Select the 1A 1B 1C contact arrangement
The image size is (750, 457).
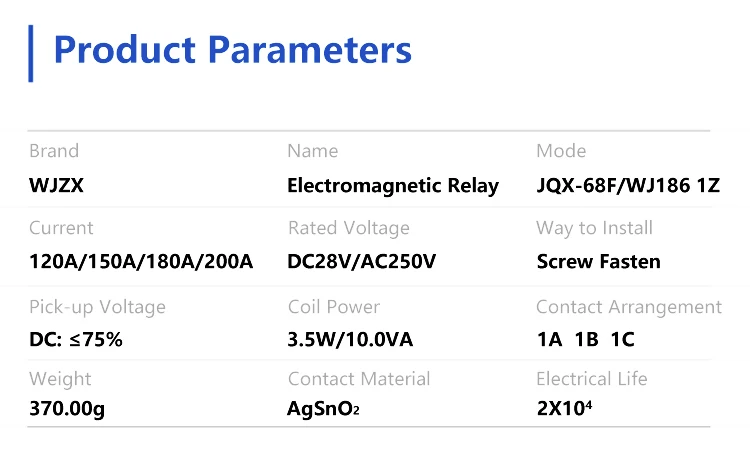point(585,340)
